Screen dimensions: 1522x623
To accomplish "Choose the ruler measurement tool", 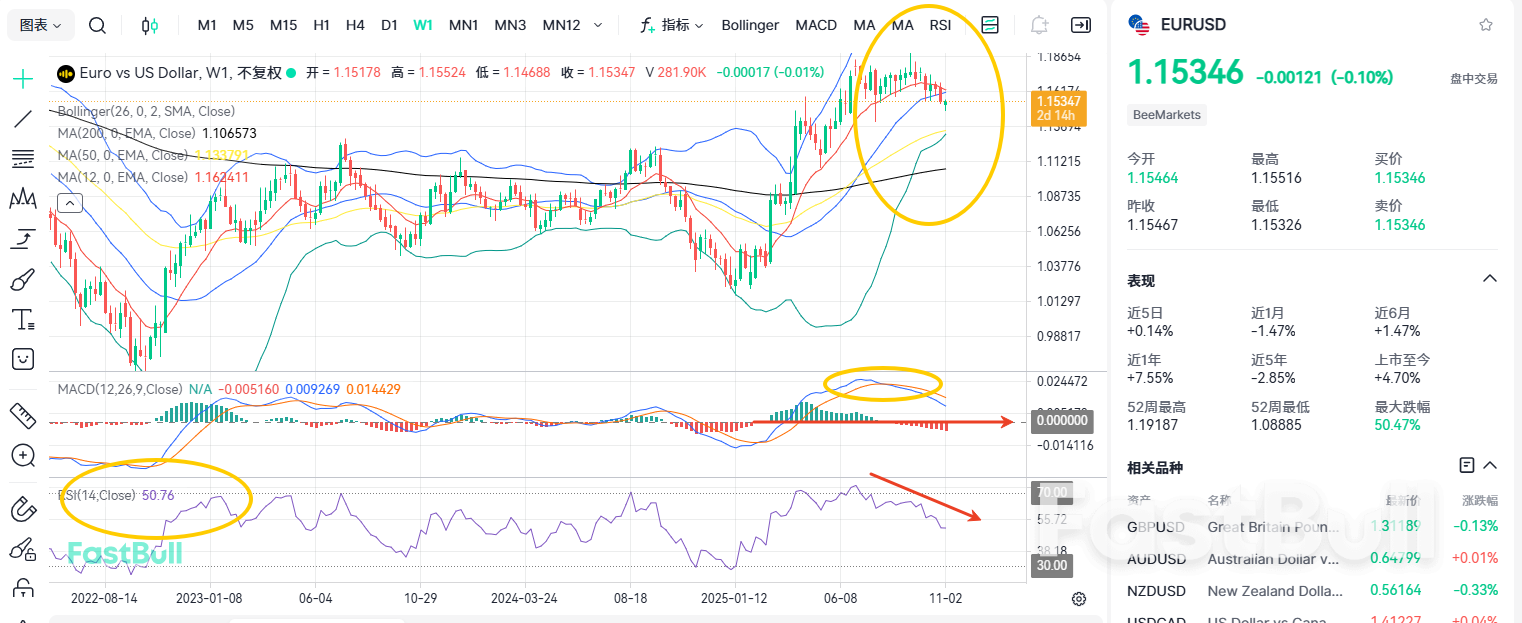I will coord(22,413).
